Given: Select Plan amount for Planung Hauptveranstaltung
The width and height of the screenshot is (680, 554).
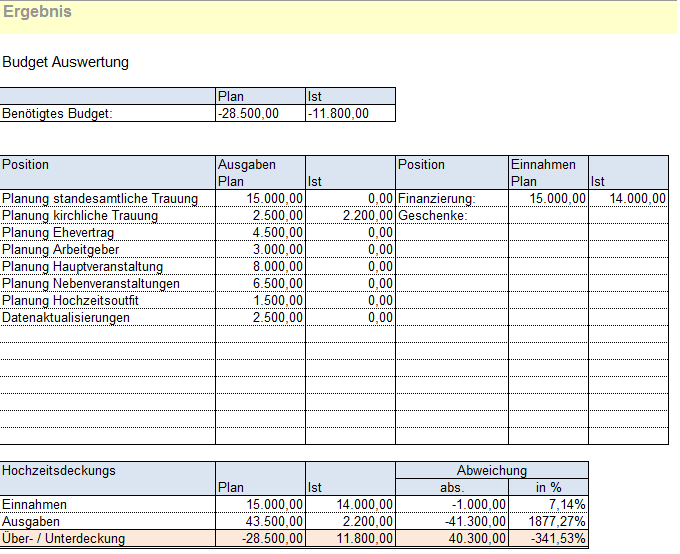Looking at the screenshot, I should pos(260,267).
